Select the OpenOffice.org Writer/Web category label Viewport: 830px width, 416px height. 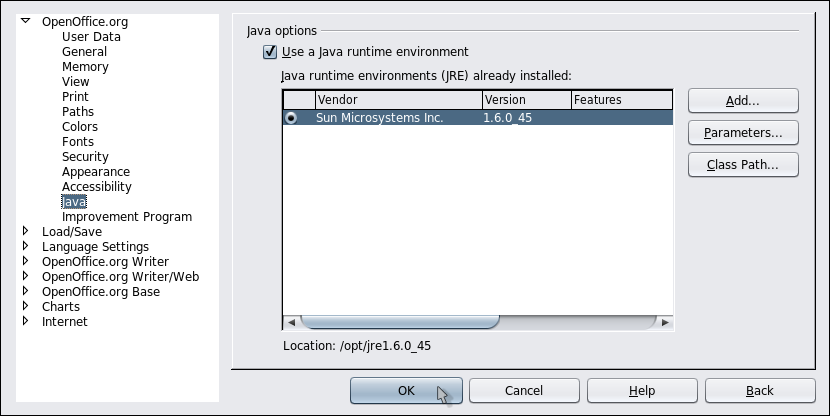coord(121,276)
